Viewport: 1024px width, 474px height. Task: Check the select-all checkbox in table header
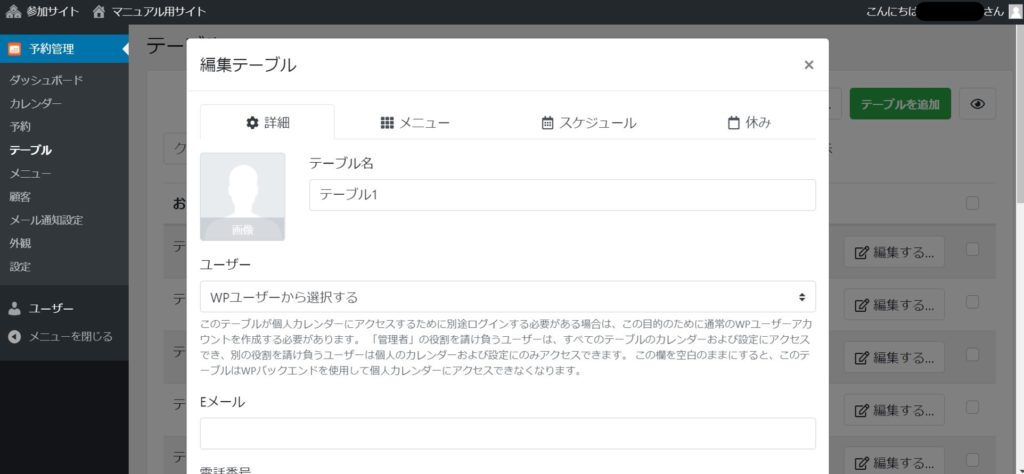[972, 203]
